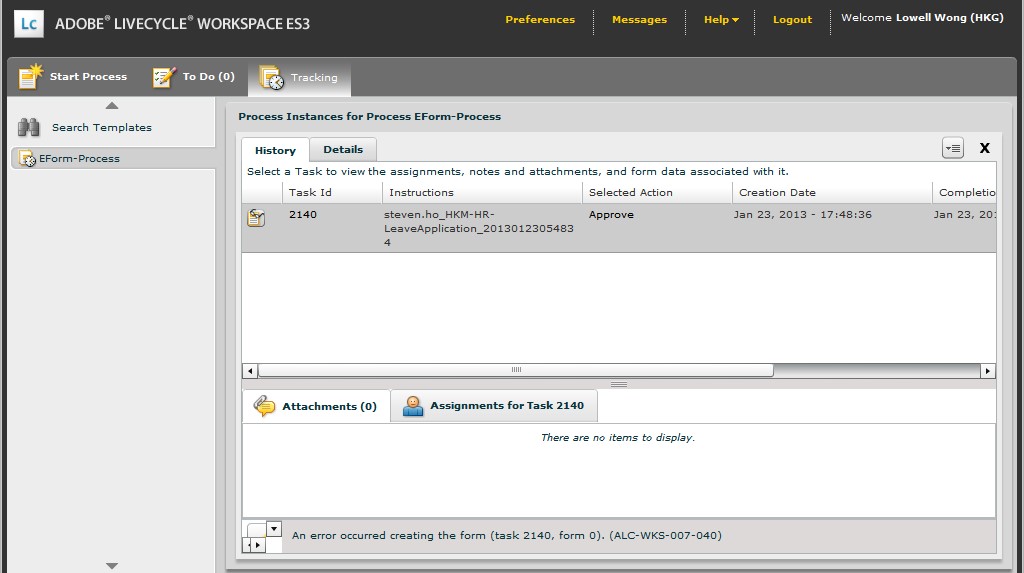The height and width of the screenshot is (573, 1024).
Task: Click the To Do pencil checklist icon
Action: coord(164,77)
